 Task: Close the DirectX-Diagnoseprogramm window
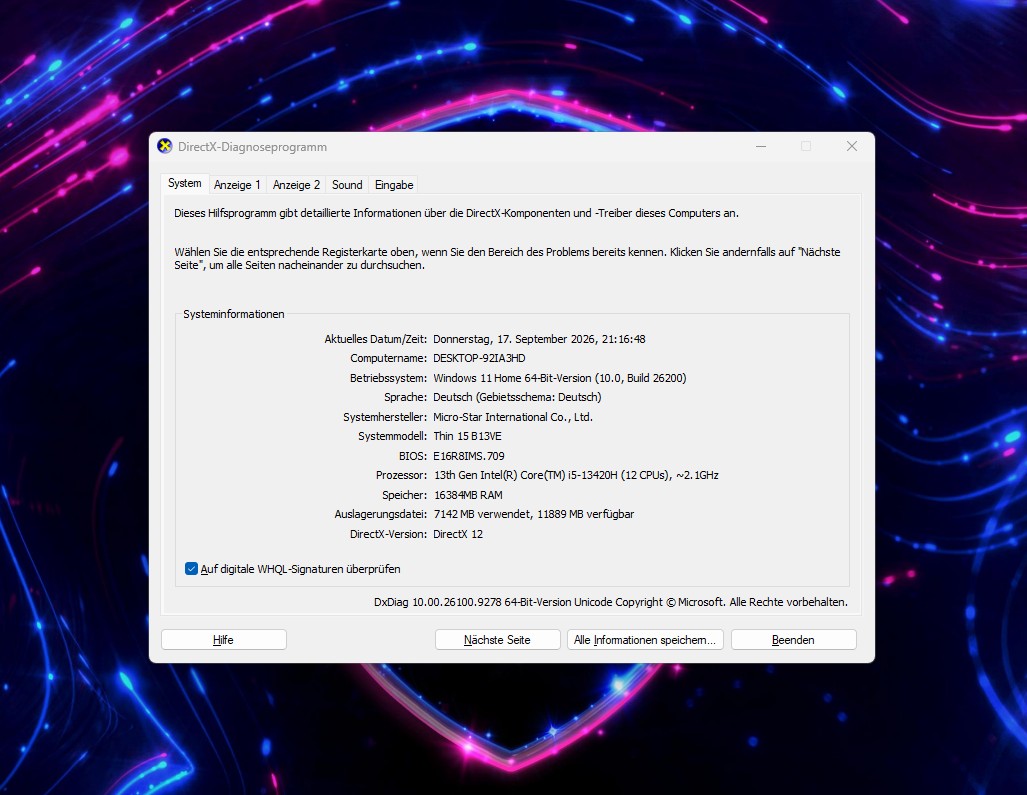(x=851, y=146)
